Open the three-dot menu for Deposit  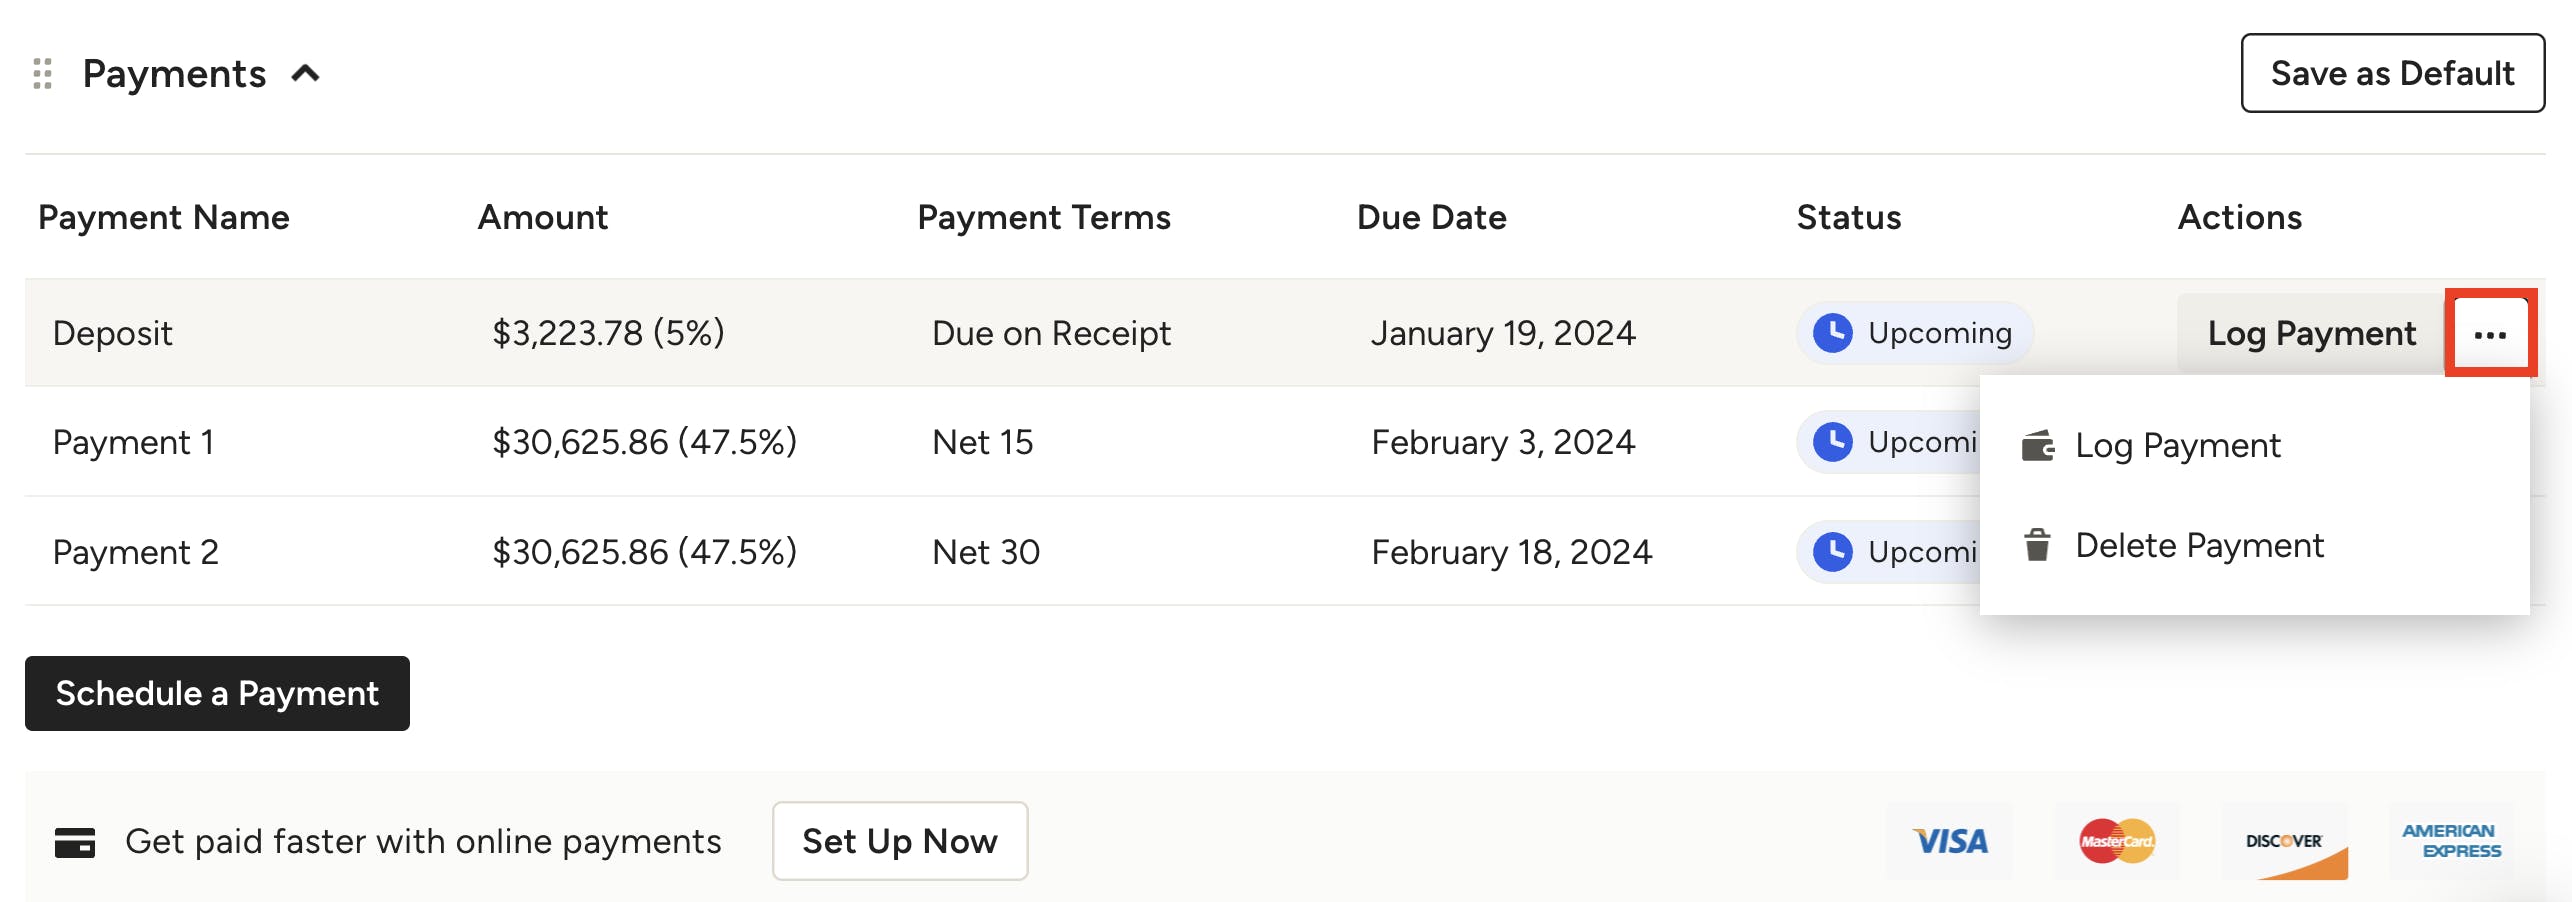[2490, 334]
